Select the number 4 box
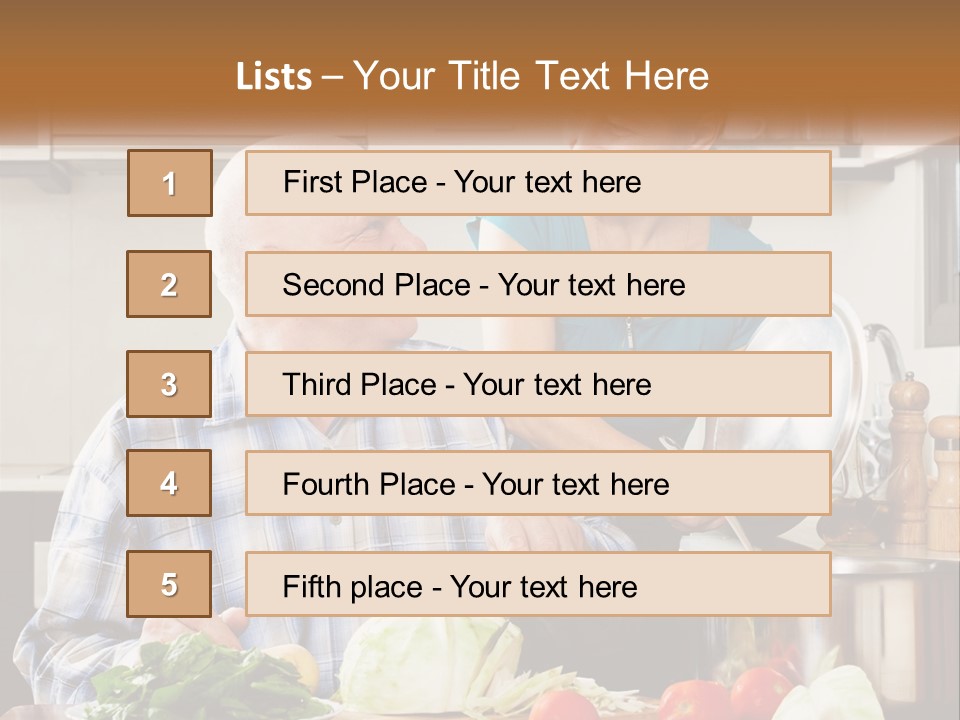This screenshot has width=960, height=720. (170, 484)
